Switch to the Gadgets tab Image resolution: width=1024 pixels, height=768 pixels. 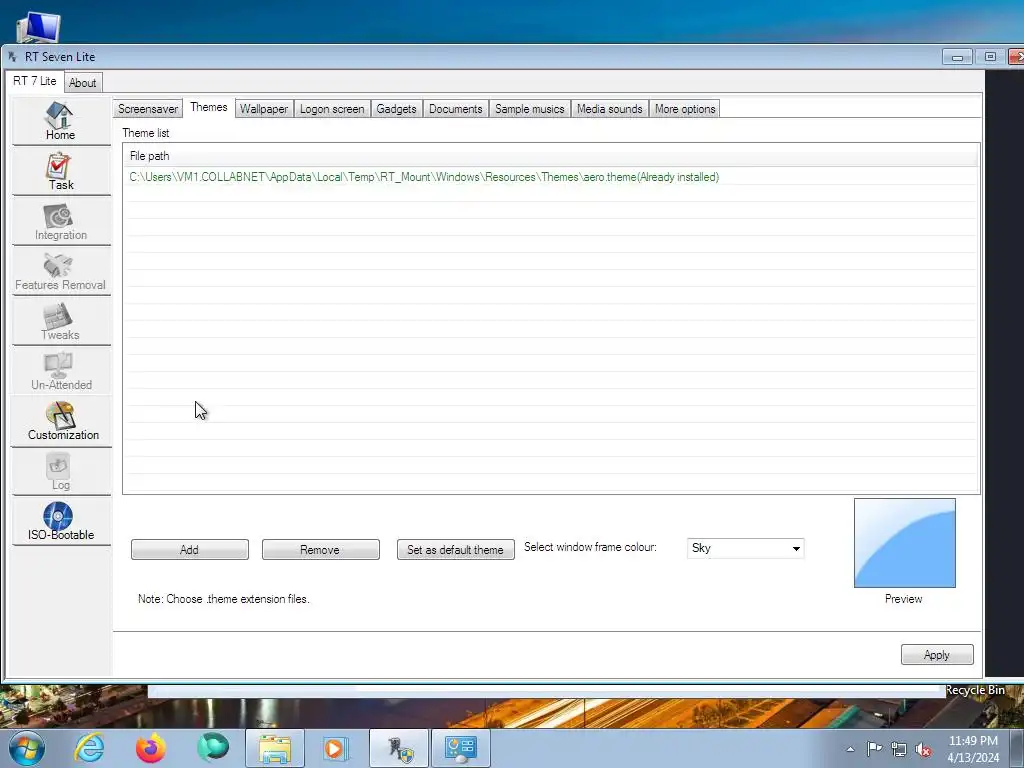[x=396, y=109]
